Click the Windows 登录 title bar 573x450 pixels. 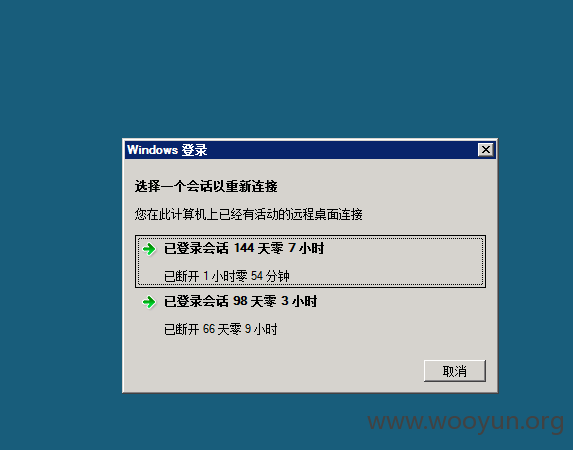(x=310, y=150)
